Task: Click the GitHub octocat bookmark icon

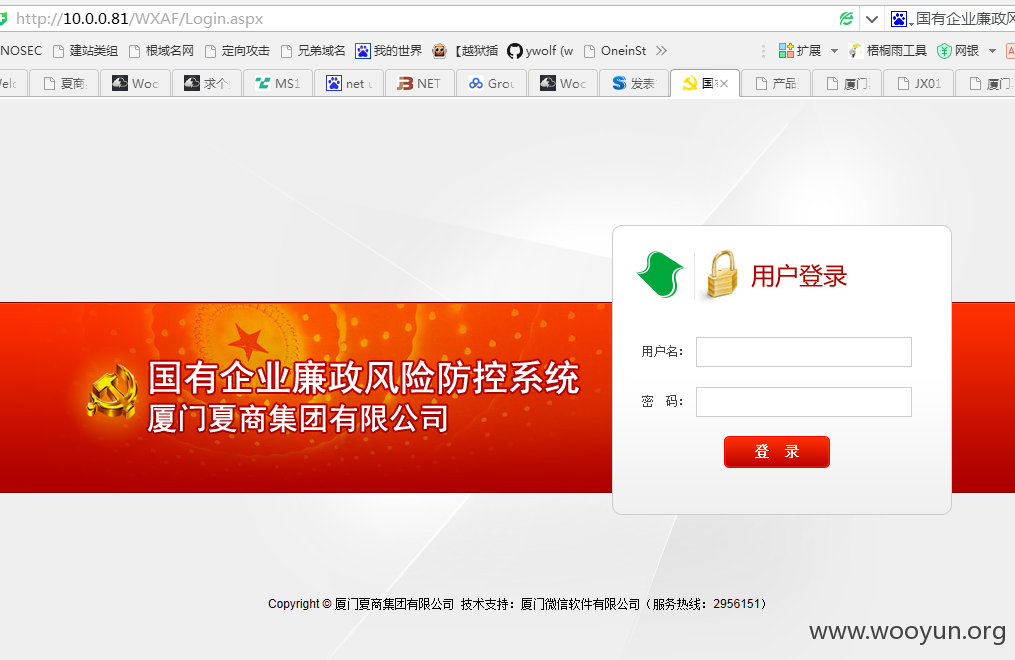Action: tap(515, 50)
